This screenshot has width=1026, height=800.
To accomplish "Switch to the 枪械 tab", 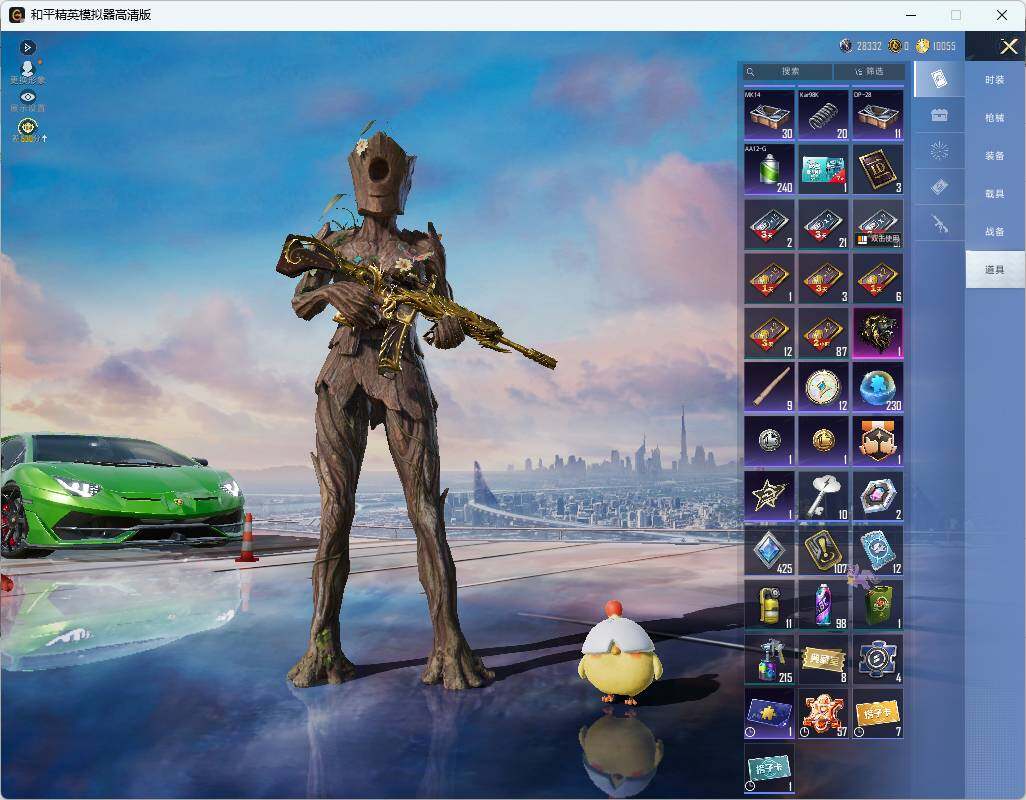I will click(x=995, y=118).
